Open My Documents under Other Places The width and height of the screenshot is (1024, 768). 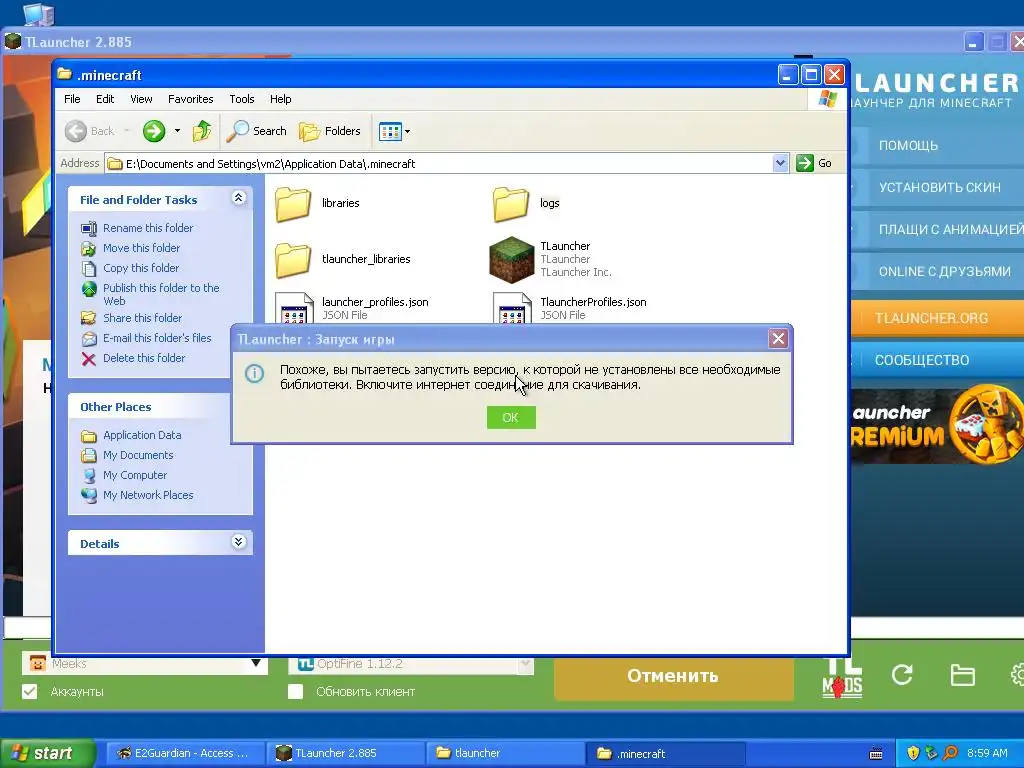click(138, 455)
